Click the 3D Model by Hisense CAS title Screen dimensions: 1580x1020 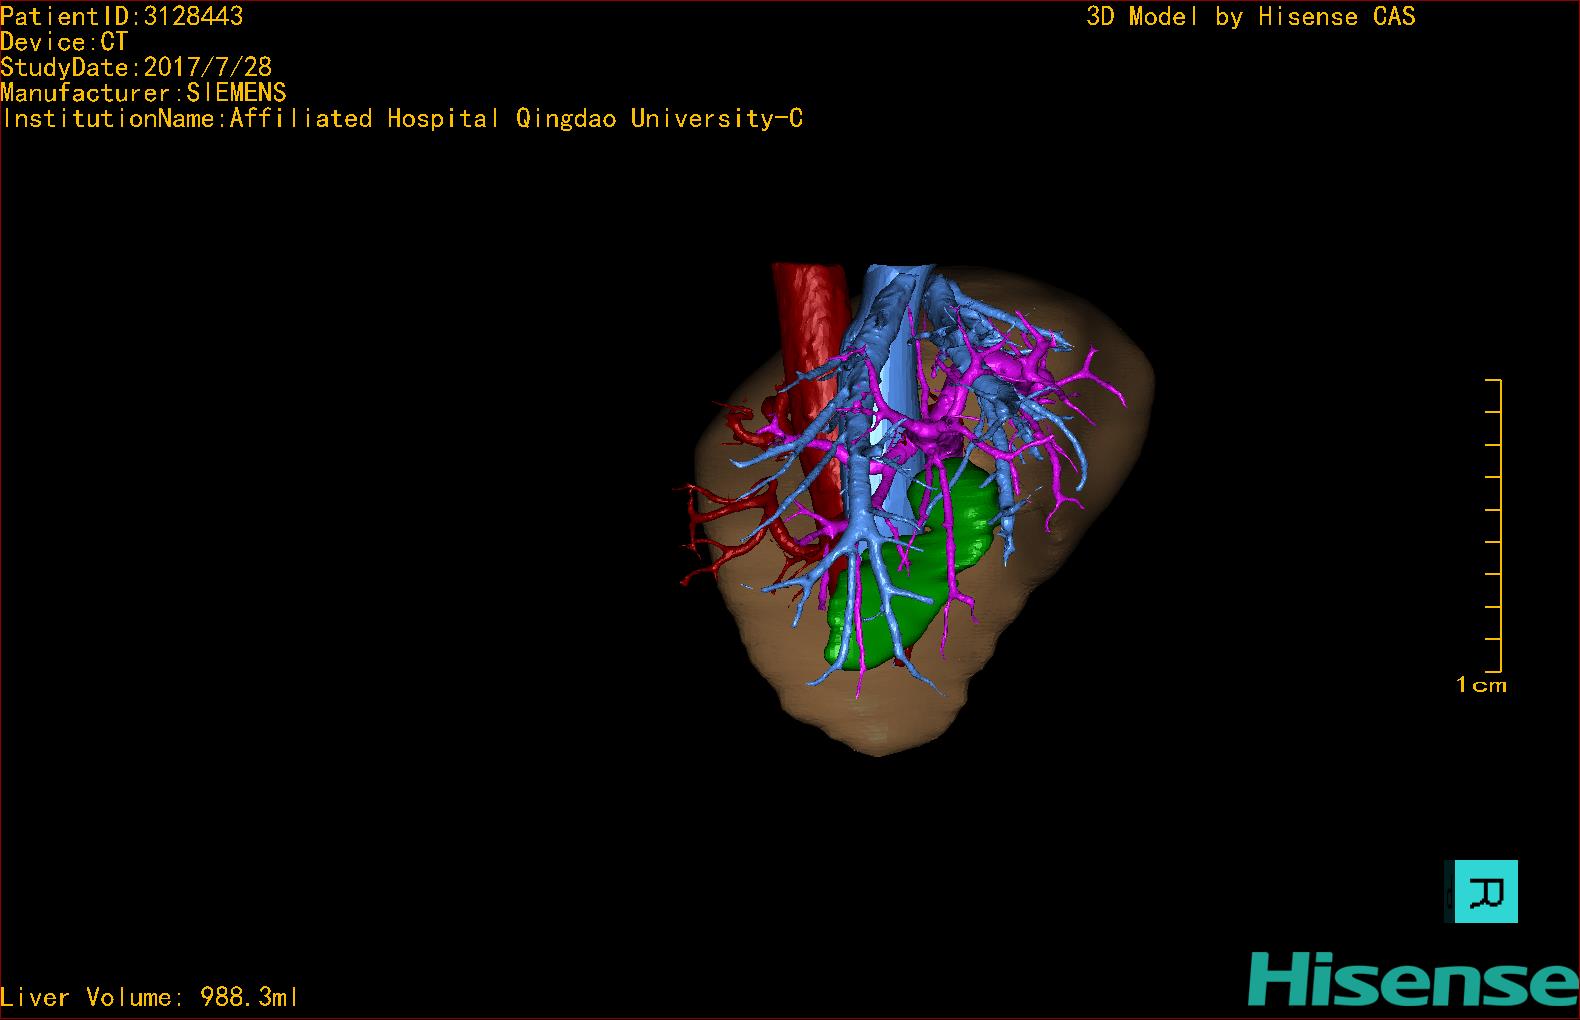point(1251,16)
